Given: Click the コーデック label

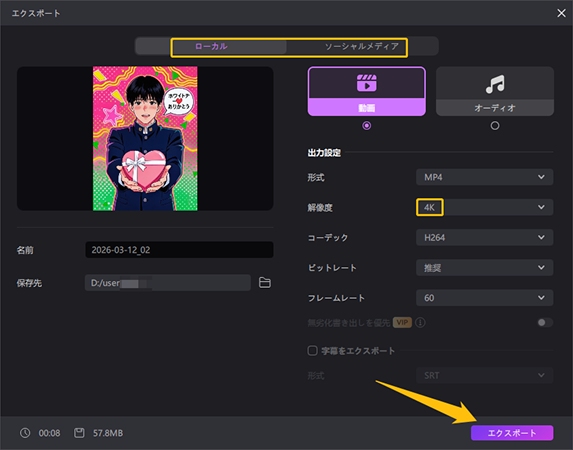Looking at the screenshot, I should 328,238.
